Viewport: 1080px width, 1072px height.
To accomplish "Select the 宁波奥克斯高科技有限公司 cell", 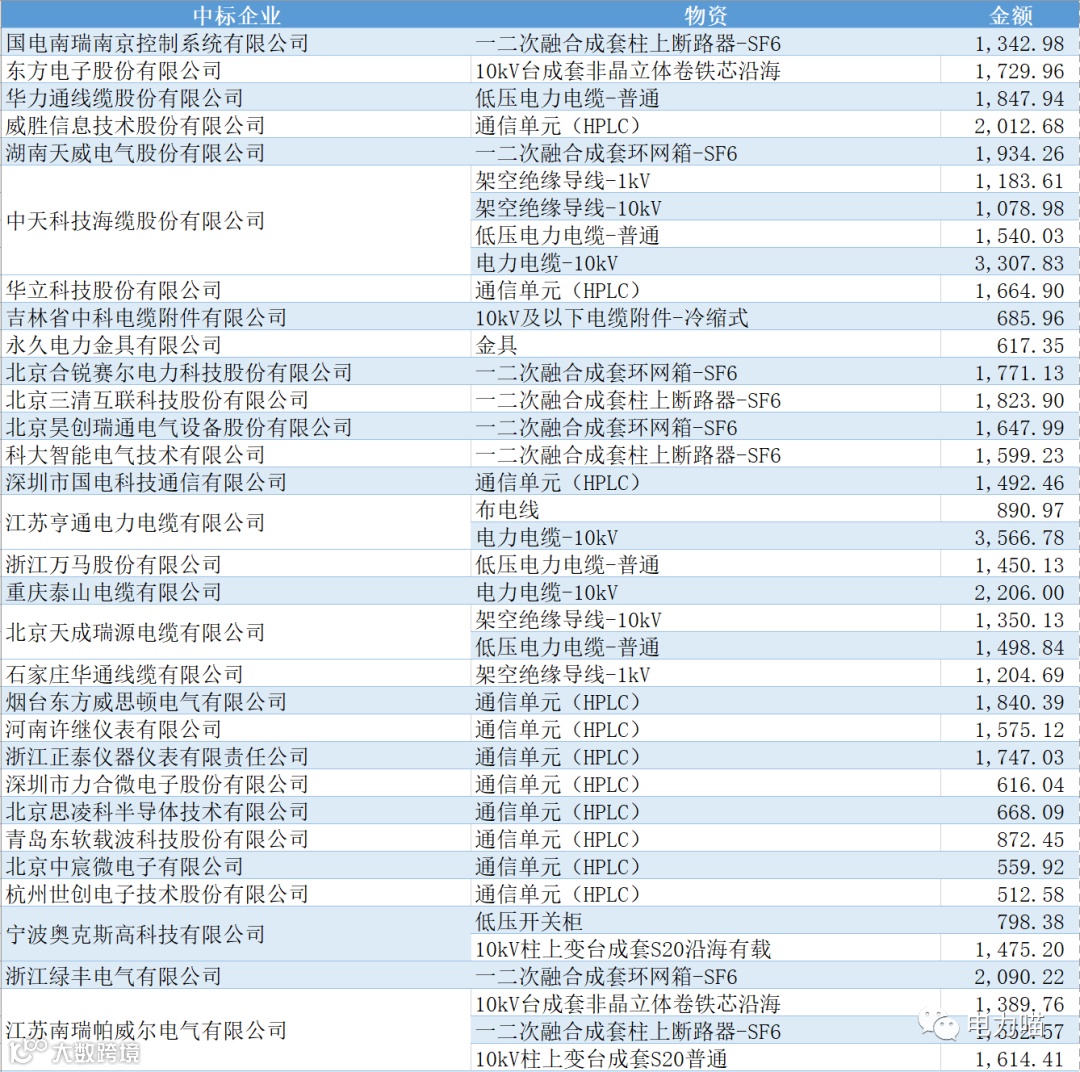I will pos(236,934).
